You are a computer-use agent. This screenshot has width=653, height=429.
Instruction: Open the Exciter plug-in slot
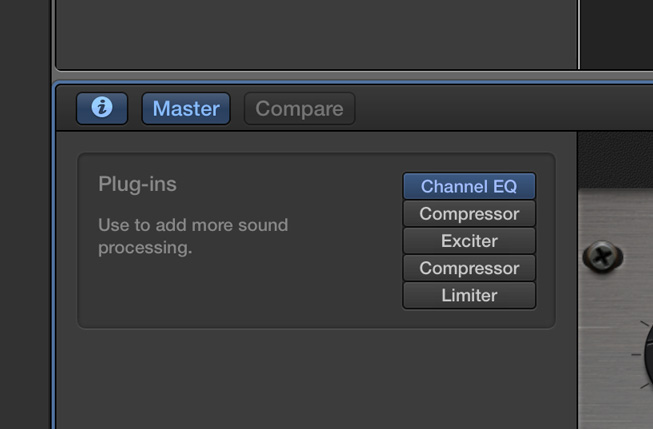[469, 241]
